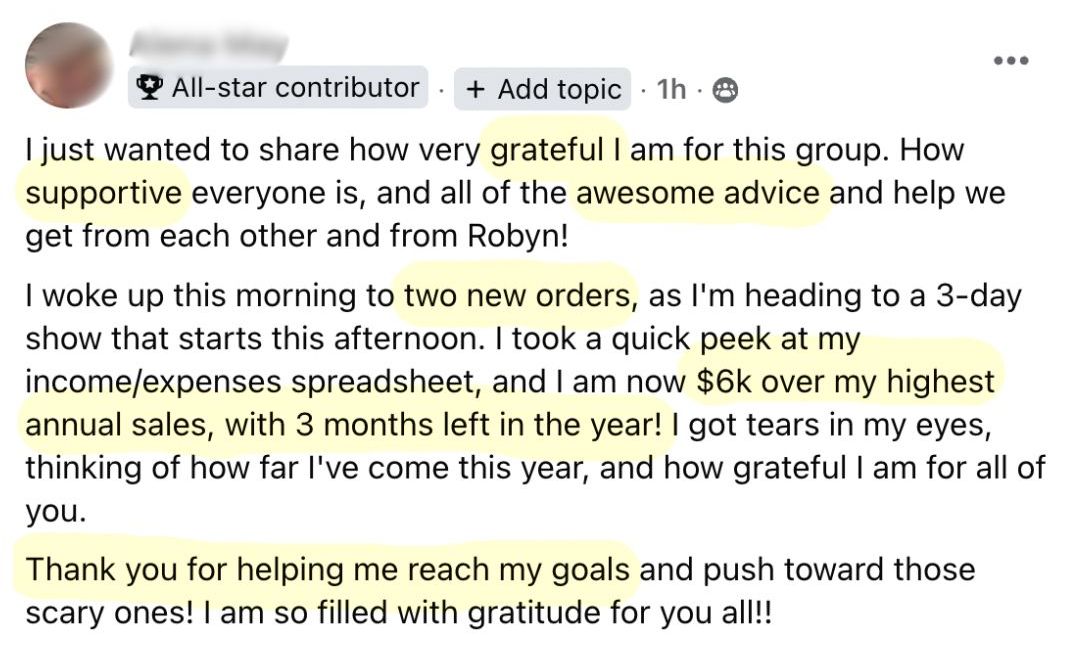Click "3 months left in the year" text
Viewport: 1080px width, 653px height.
tap(478, 424)
